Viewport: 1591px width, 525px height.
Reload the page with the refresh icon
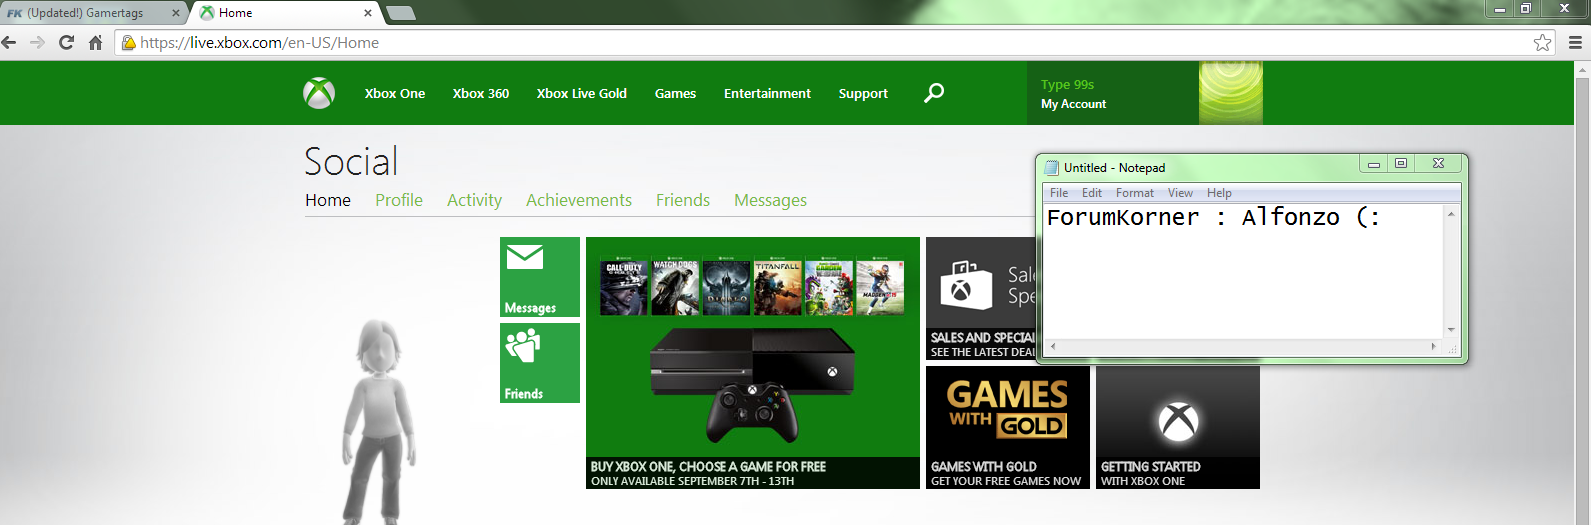pos(67,42)
